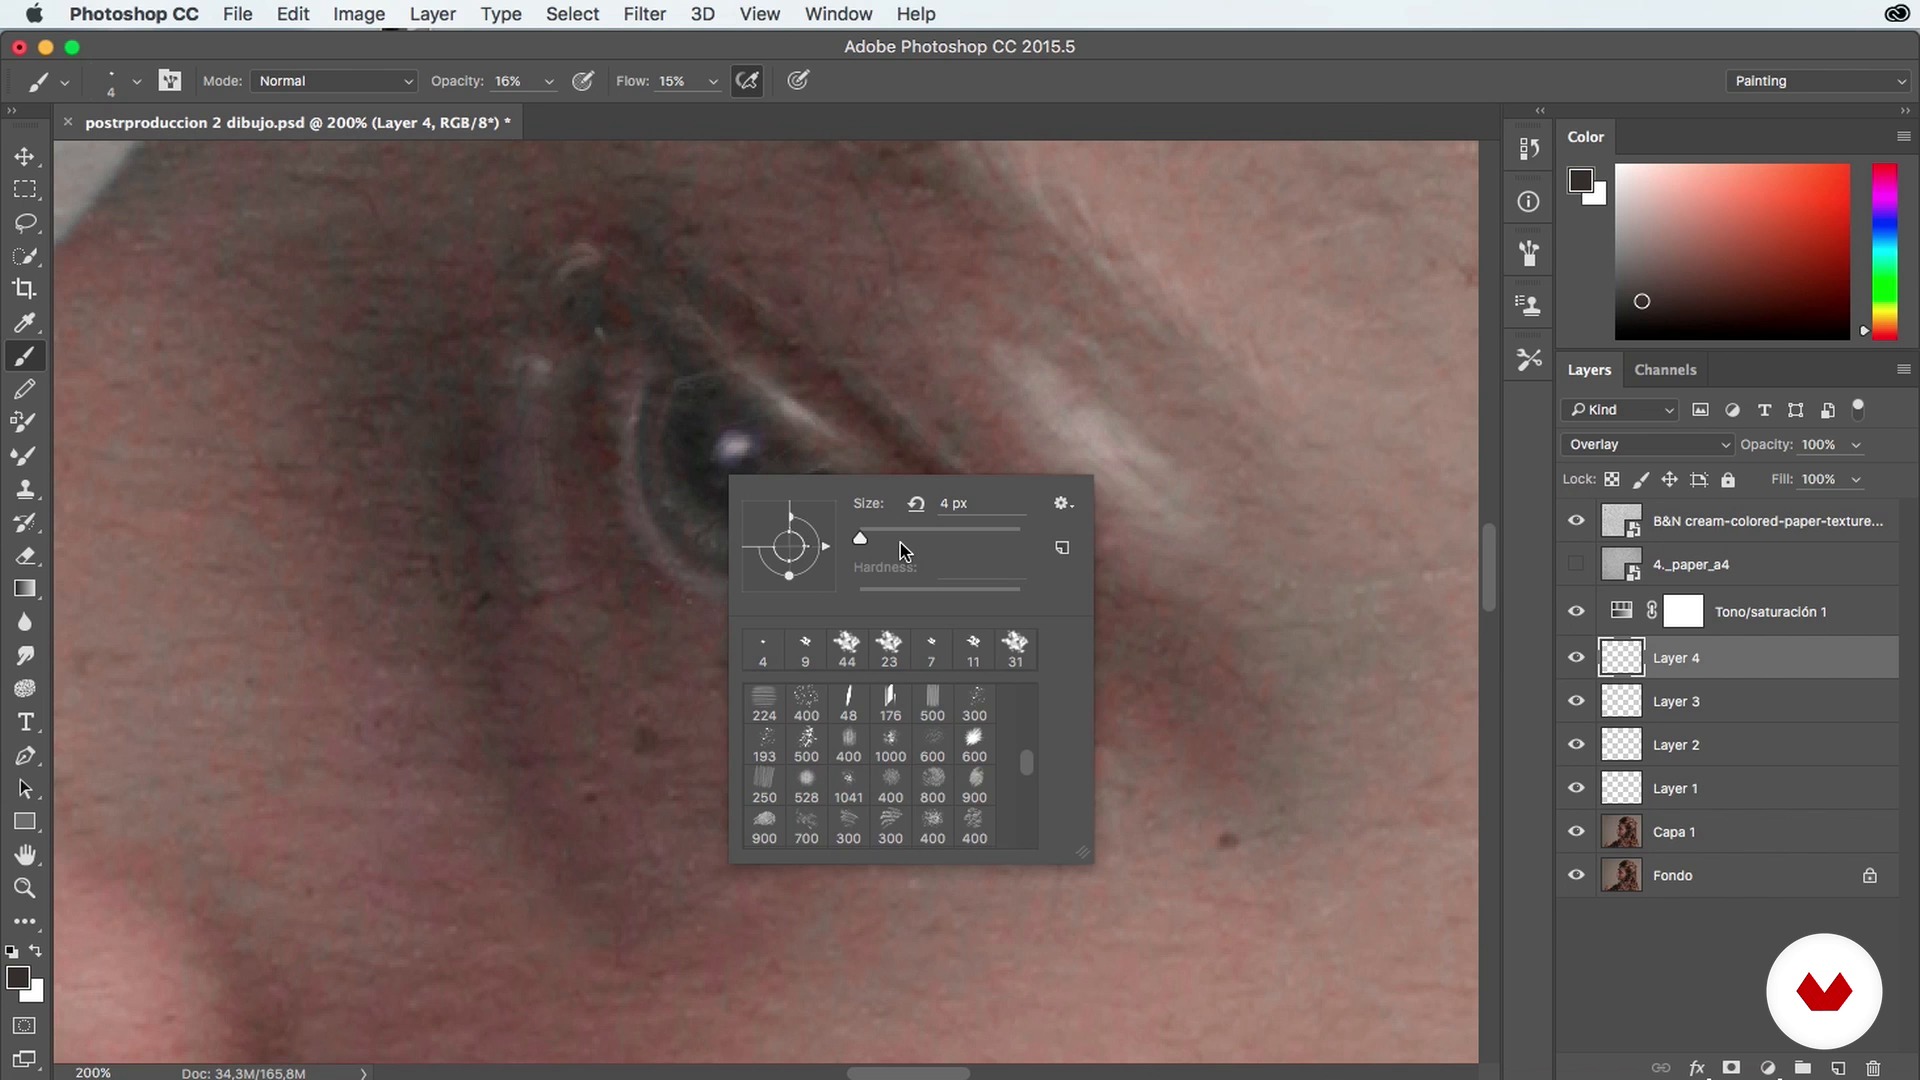Image resolution: width=1920 pixels, height=1080 pixels.
Task: Expand layer Opacity dropdown arrow
Action: [x=1856, y=445]
